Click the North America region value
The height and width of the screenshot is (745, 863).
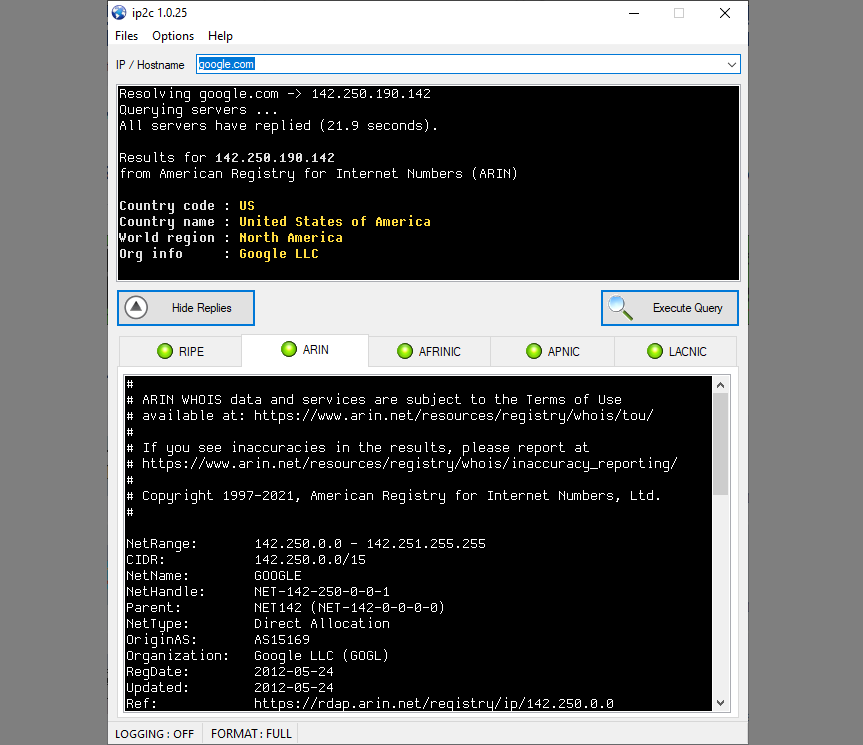coord(291,238)
